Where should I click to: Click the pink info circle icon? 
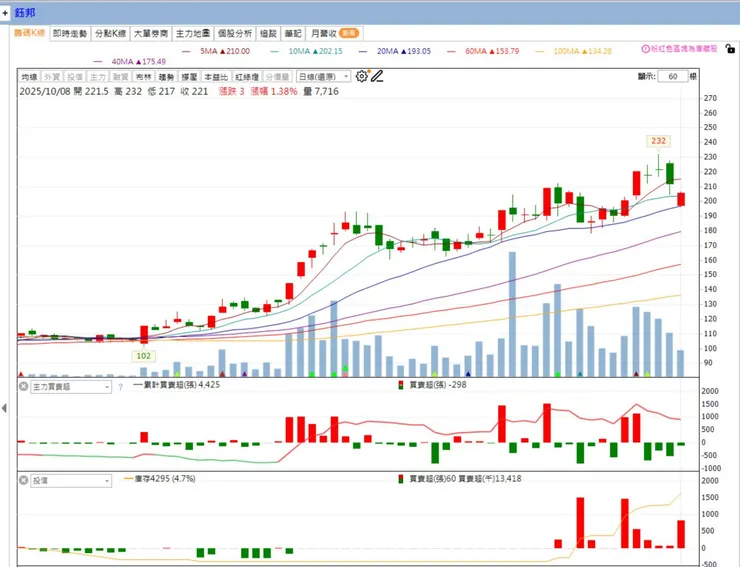(645, 49)
